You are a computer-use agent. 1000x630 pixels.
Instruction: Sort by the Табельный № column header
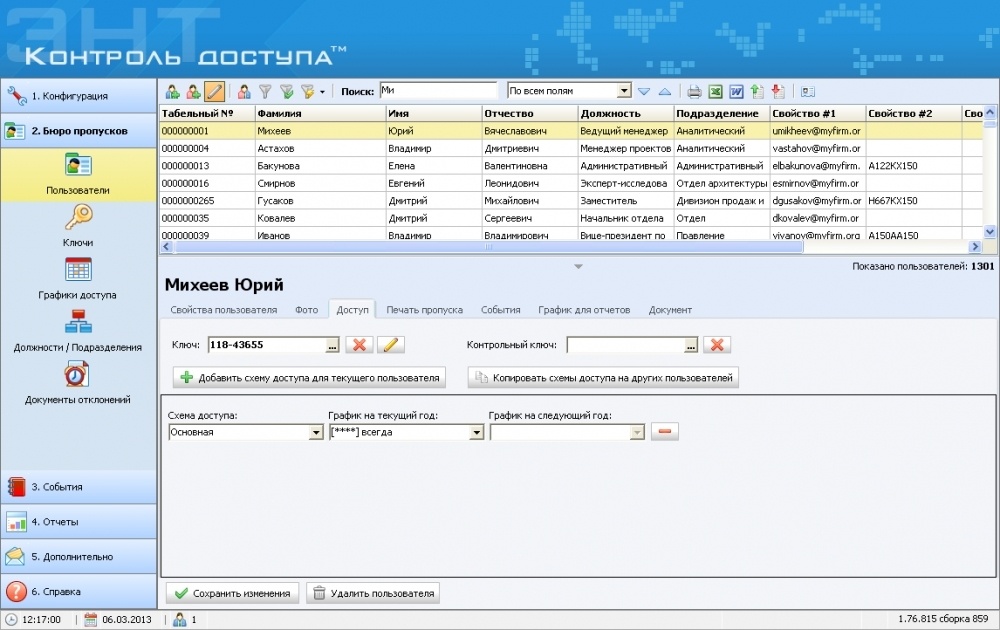coord(207,114)
